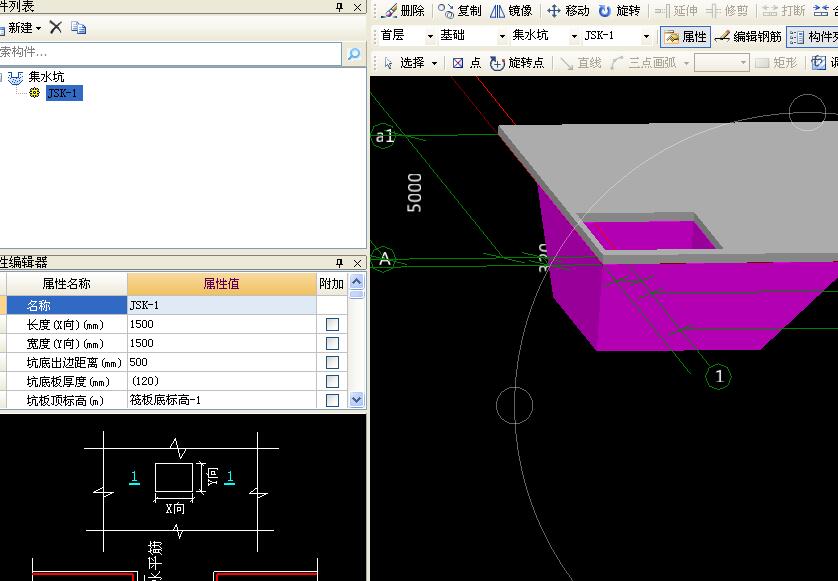Open the empty combo box beside arc tool
838x581 pixels.
click(x=721, y=63)
